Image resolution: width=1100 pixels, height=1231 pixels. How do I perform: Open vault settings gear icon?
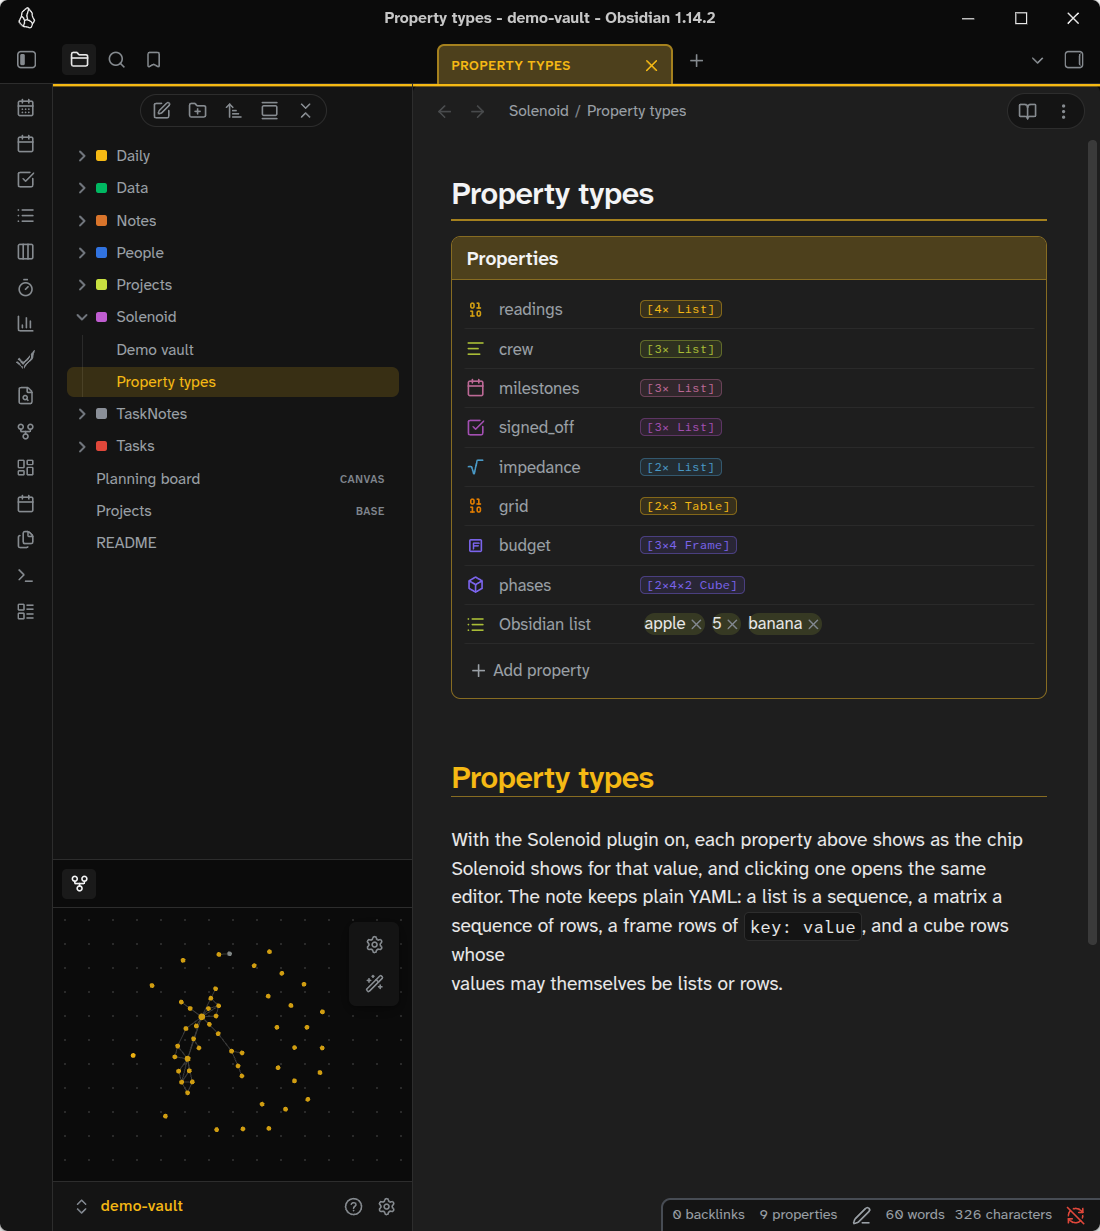(x=387, y=1207)
